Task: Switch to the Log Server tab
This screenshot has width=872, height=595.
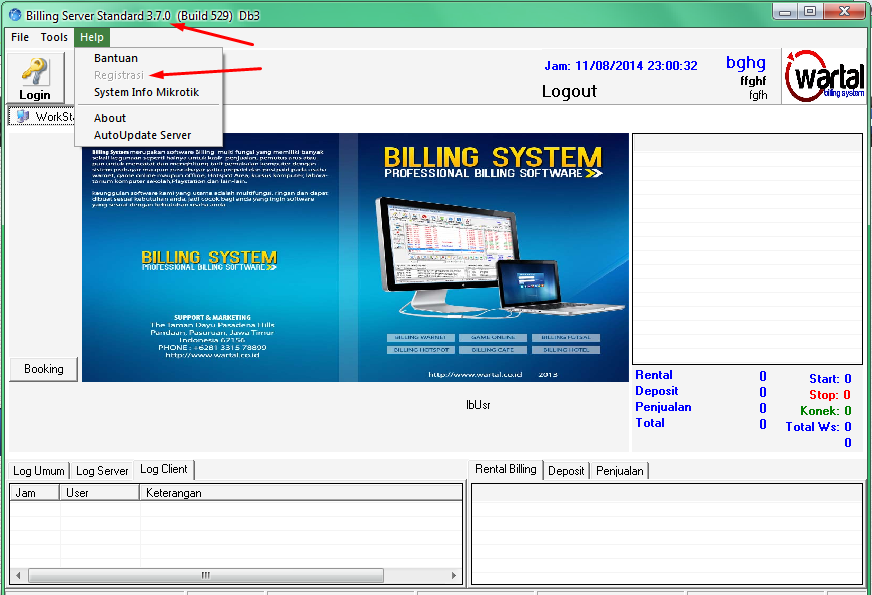Action: click(x=102, y=471)
